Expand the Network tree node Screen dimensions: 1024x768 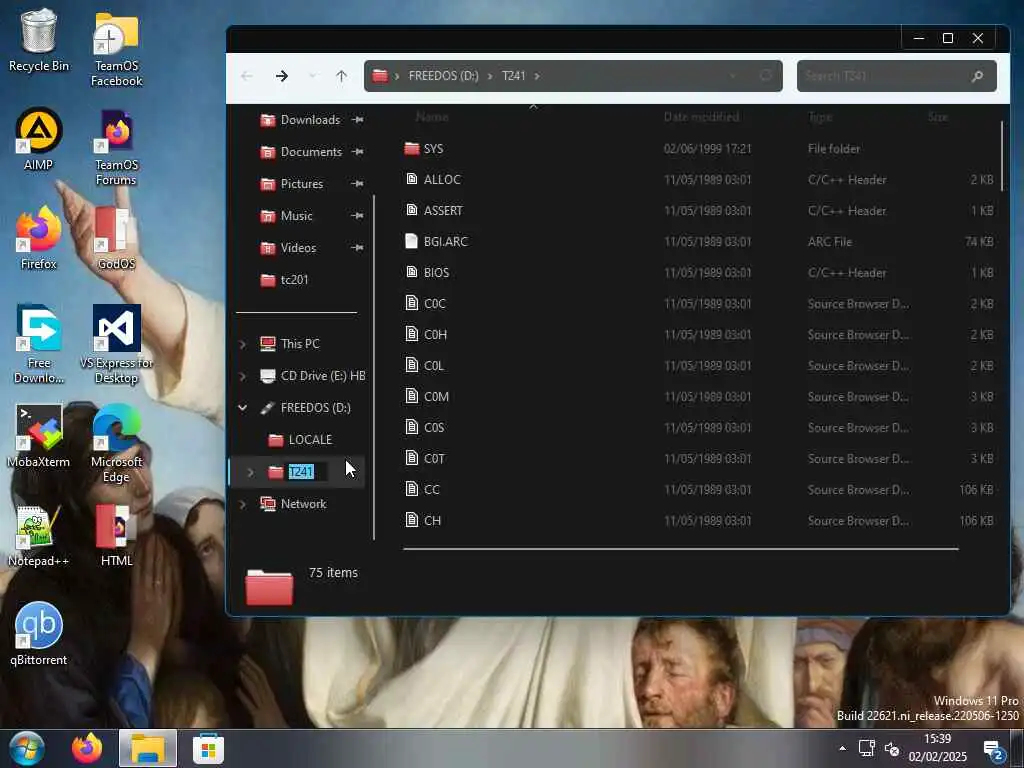click(x=243, y=504)
